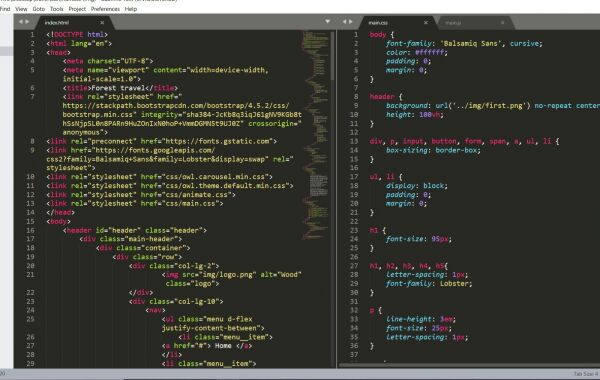Click the opening <nav> tag

[155, 310]
